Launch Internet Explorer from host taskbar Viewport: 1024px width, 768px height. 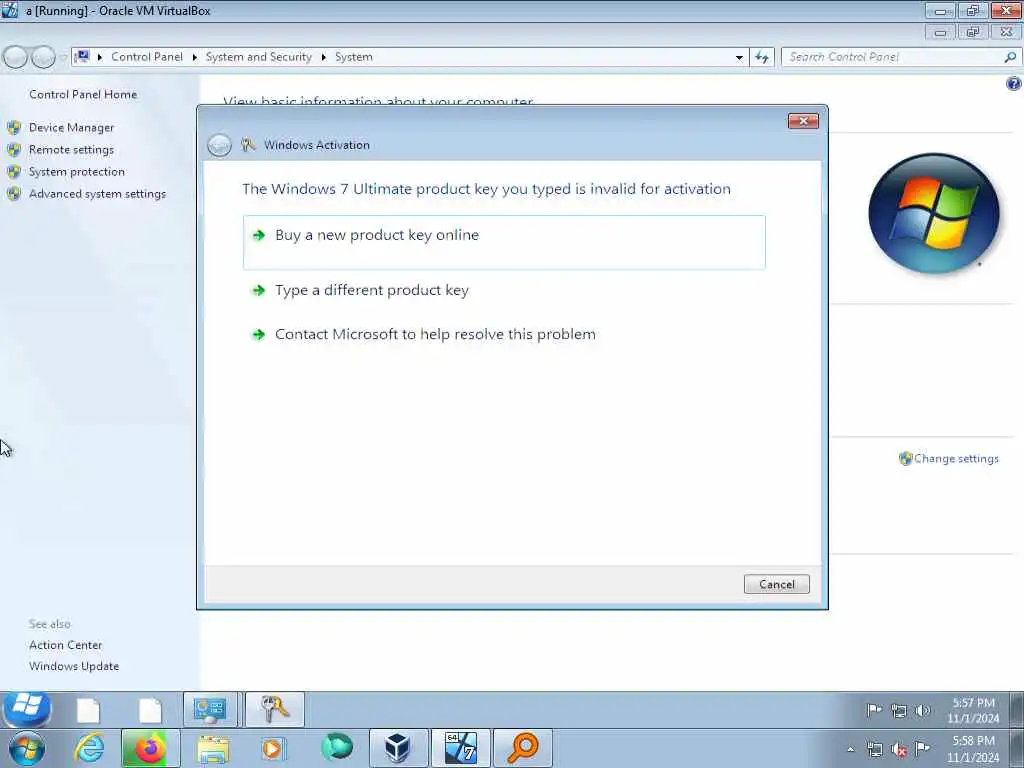click(89, 748)
